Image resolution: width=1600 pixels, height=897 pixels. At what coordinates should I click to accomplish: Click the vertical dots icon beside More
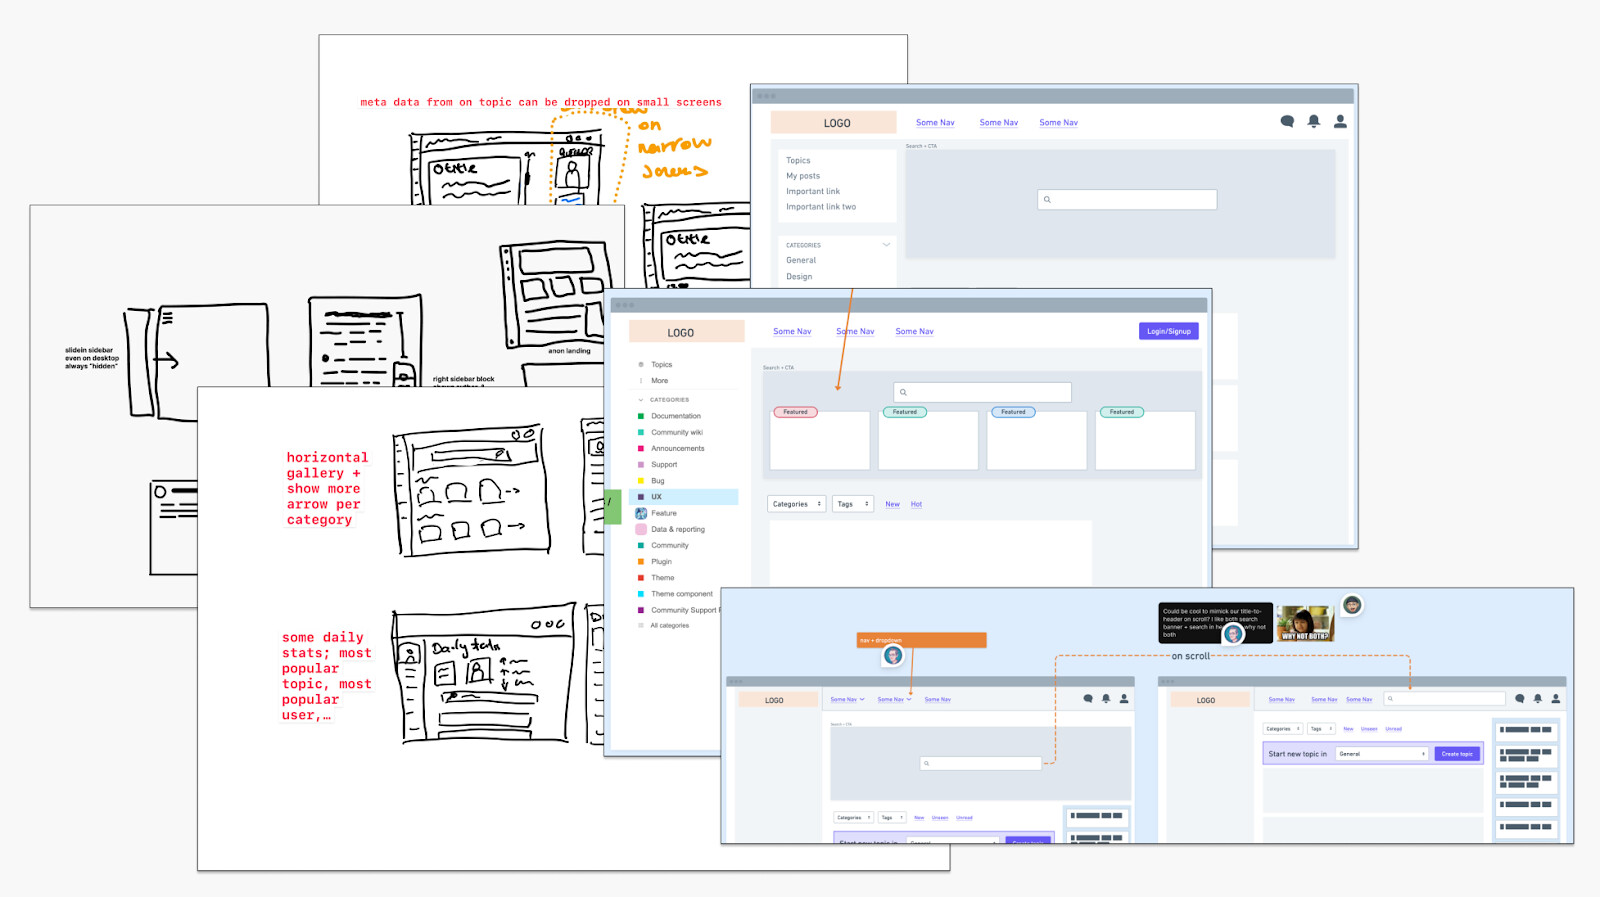[641, 381]
